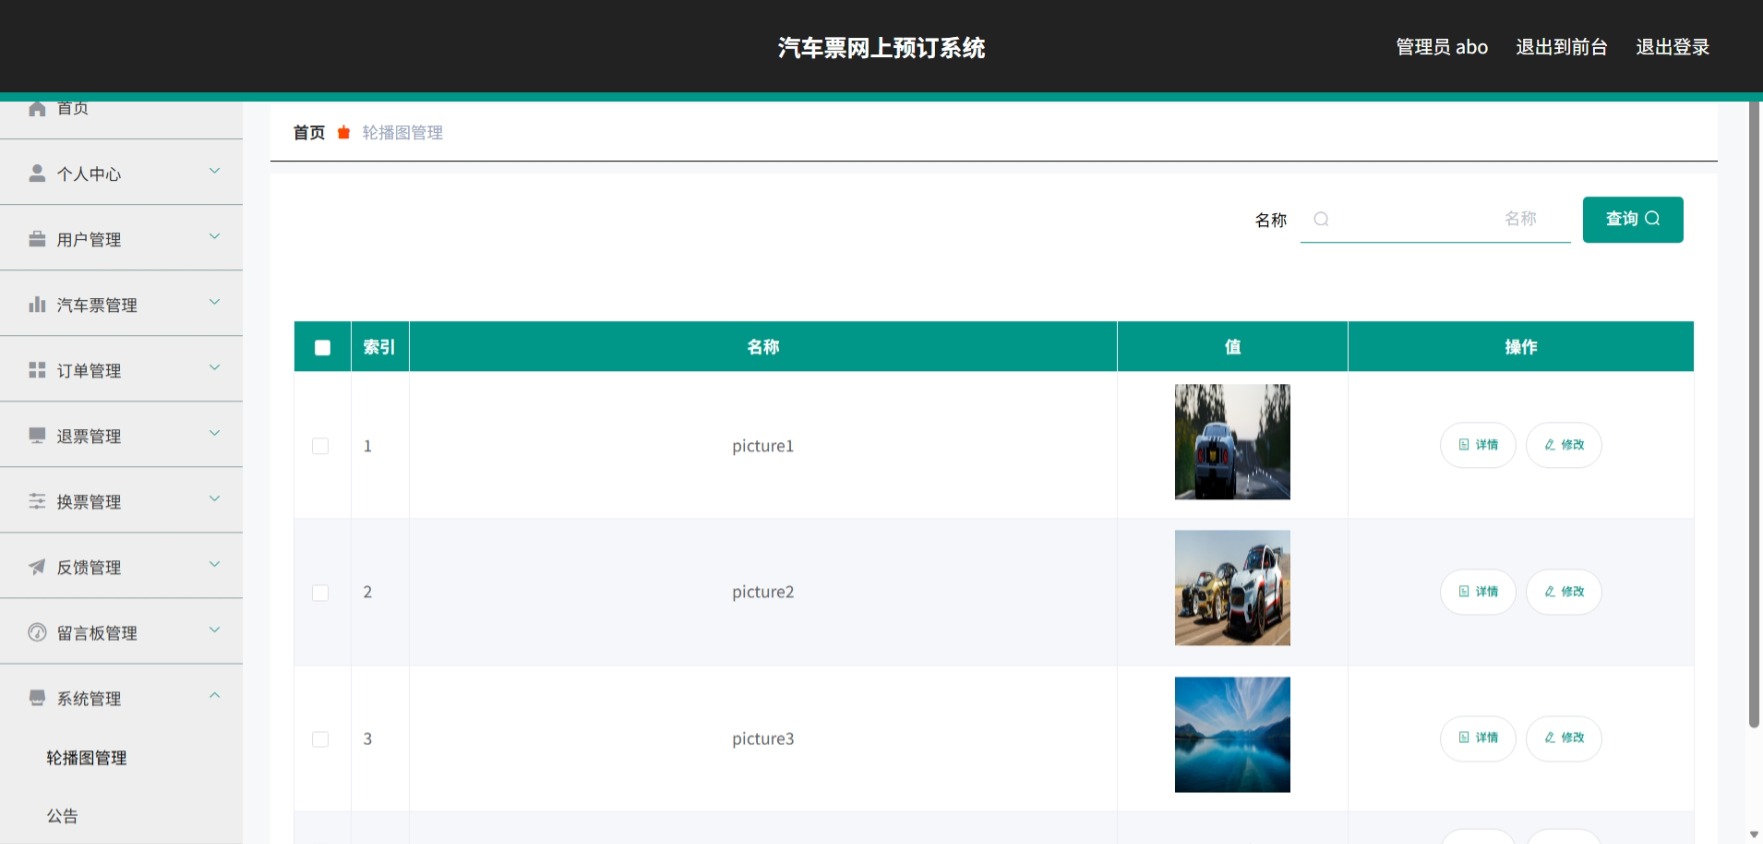Click the picture1 name cell
Screen dimensions: 1763x844
(763, 446)
